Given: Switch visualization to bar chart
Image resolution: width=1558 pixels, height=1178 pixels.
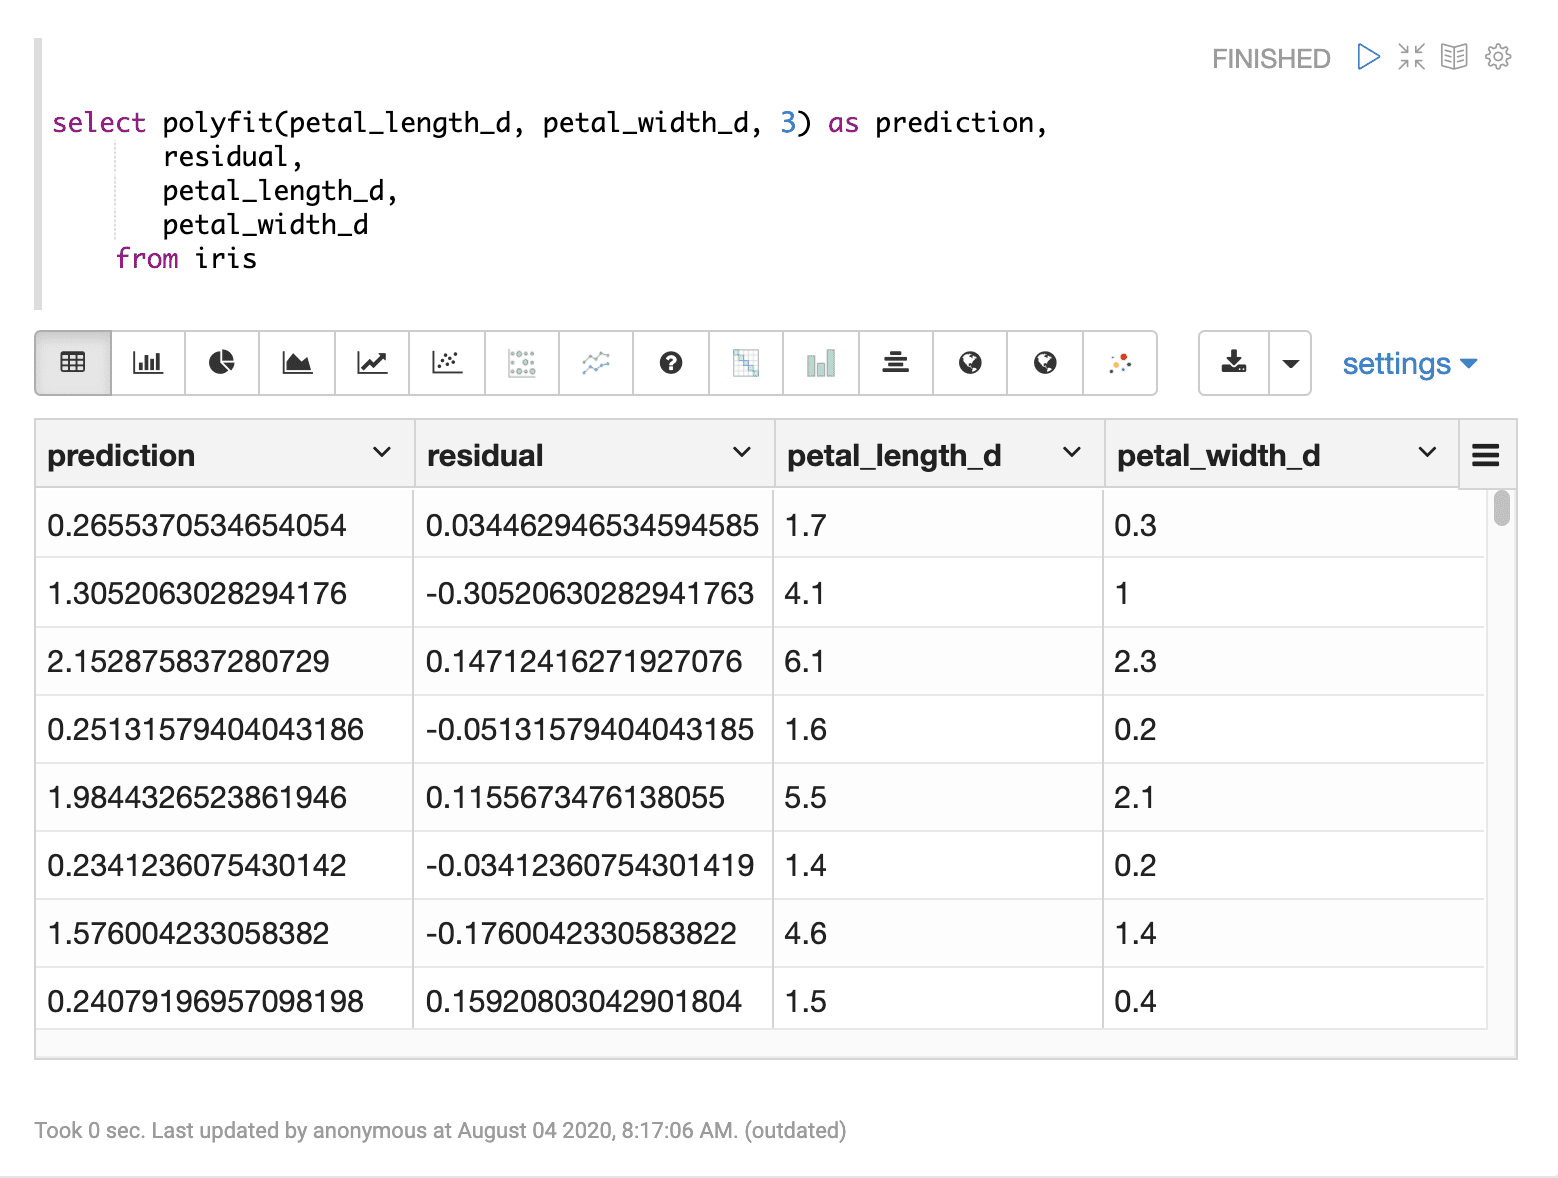Looking at the screenshot, I should [x=147, y=363].
